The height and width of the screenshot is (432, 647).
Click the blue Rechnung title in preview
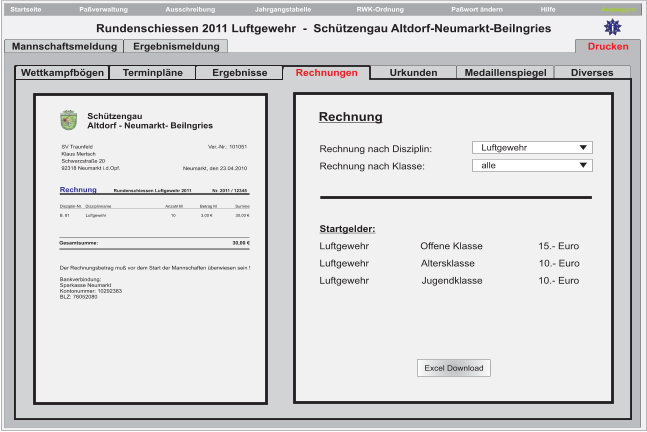pos(78,189)
